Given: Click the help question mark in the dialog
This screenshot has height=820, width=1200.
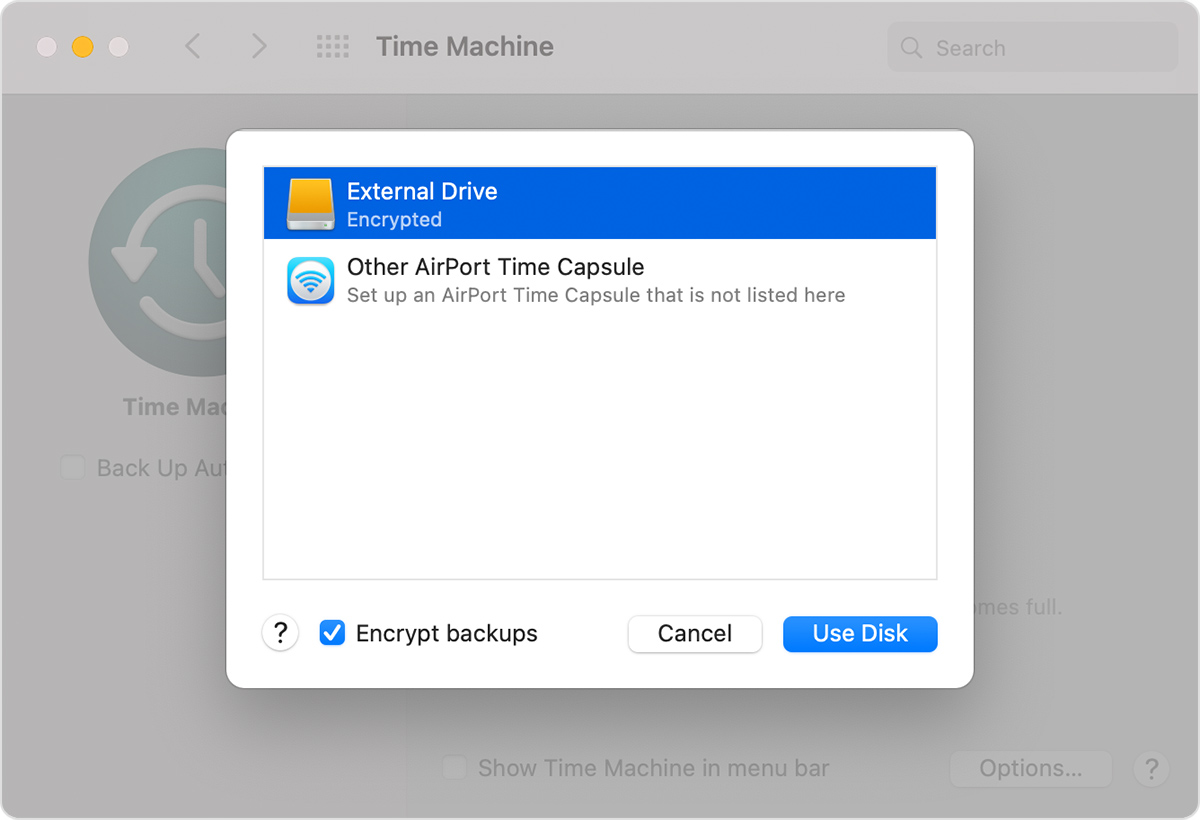Looking at the screenshot, I should [x=280, y=633].
